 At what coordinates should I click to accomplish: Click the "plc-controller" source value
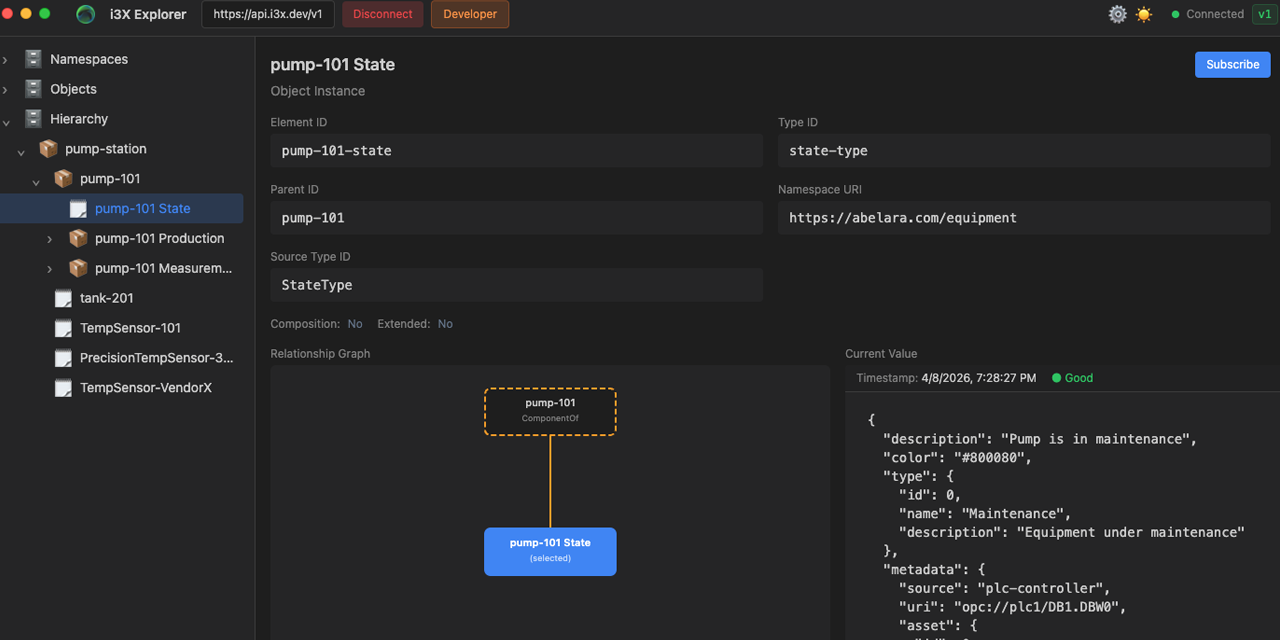(x=1040, y=588)
